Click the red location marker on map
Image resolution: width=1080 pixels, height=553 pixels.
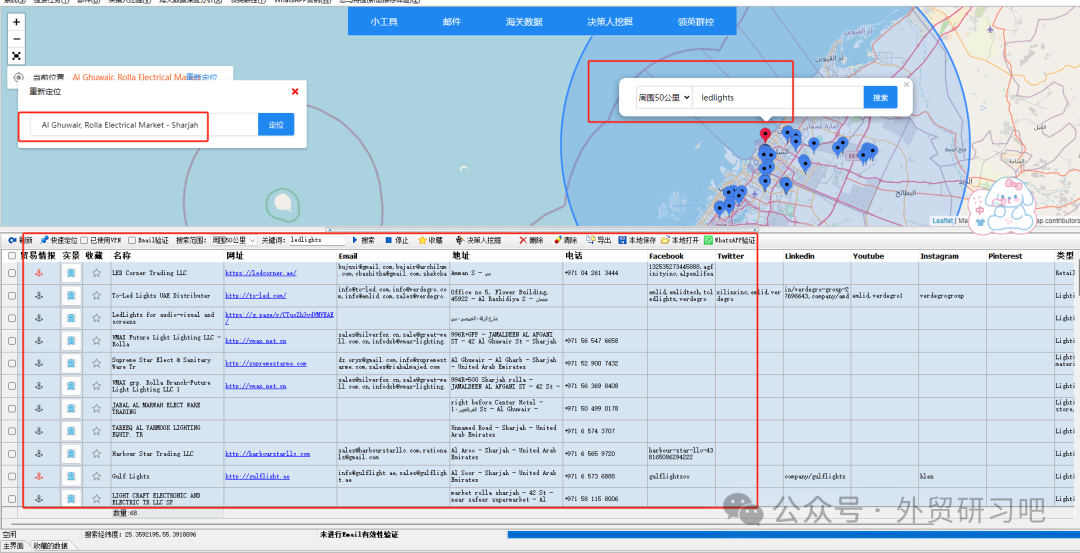tap(765, 135)
